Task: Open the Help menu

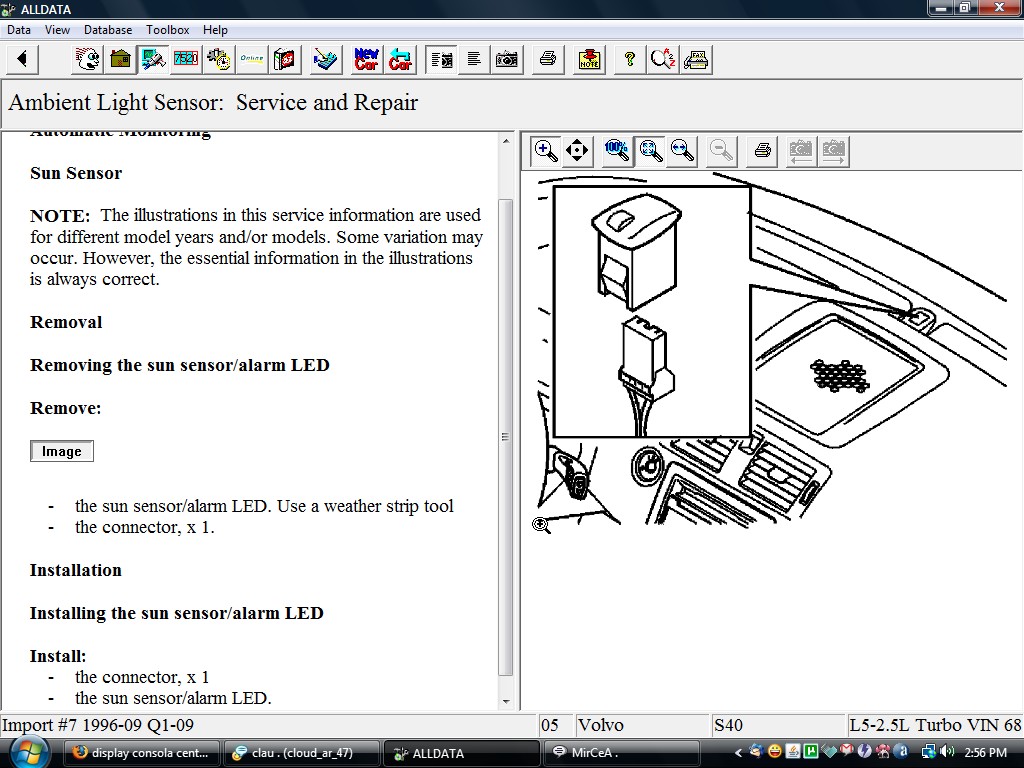Action: tap(215, 30)
